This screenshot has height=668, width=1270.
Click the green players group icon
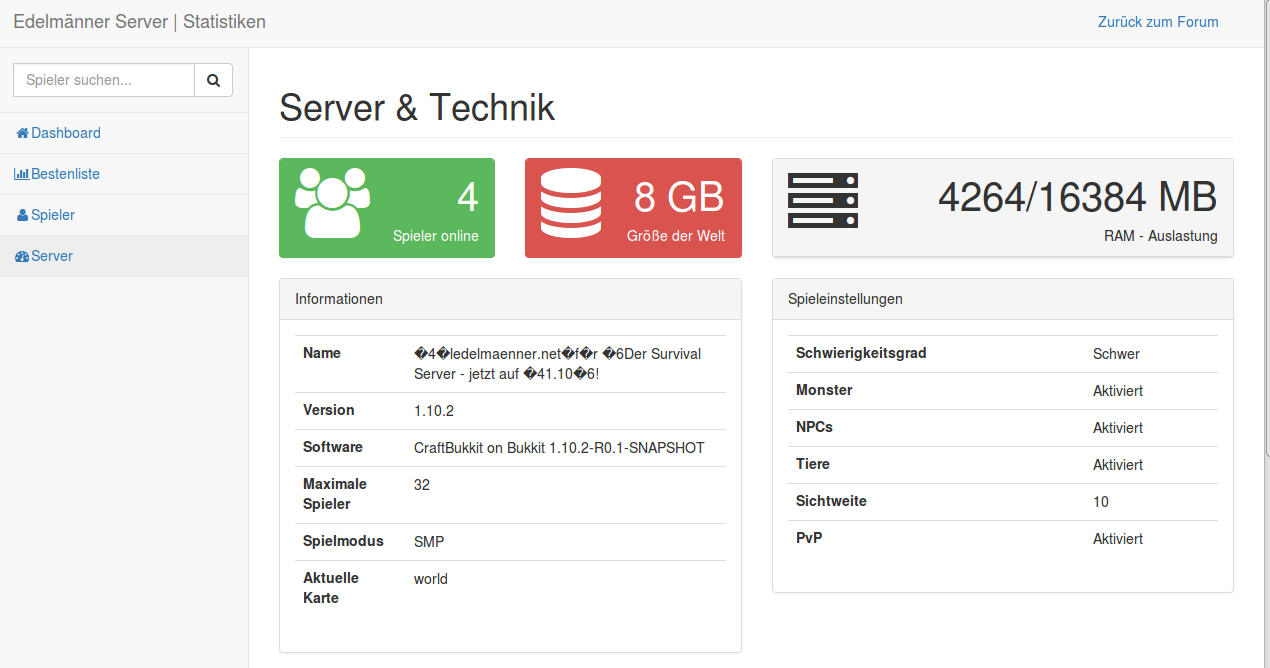[333, 200]
